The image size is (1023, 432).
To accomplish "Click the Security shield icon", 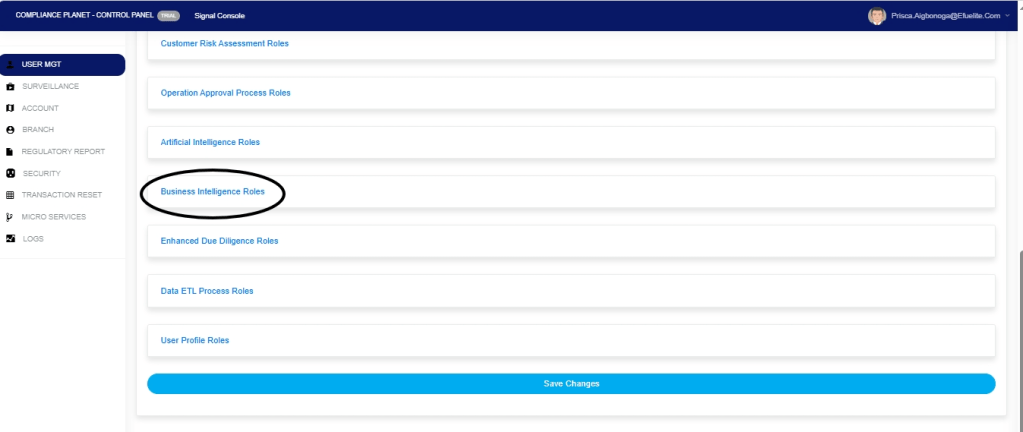I will (10, 173).
